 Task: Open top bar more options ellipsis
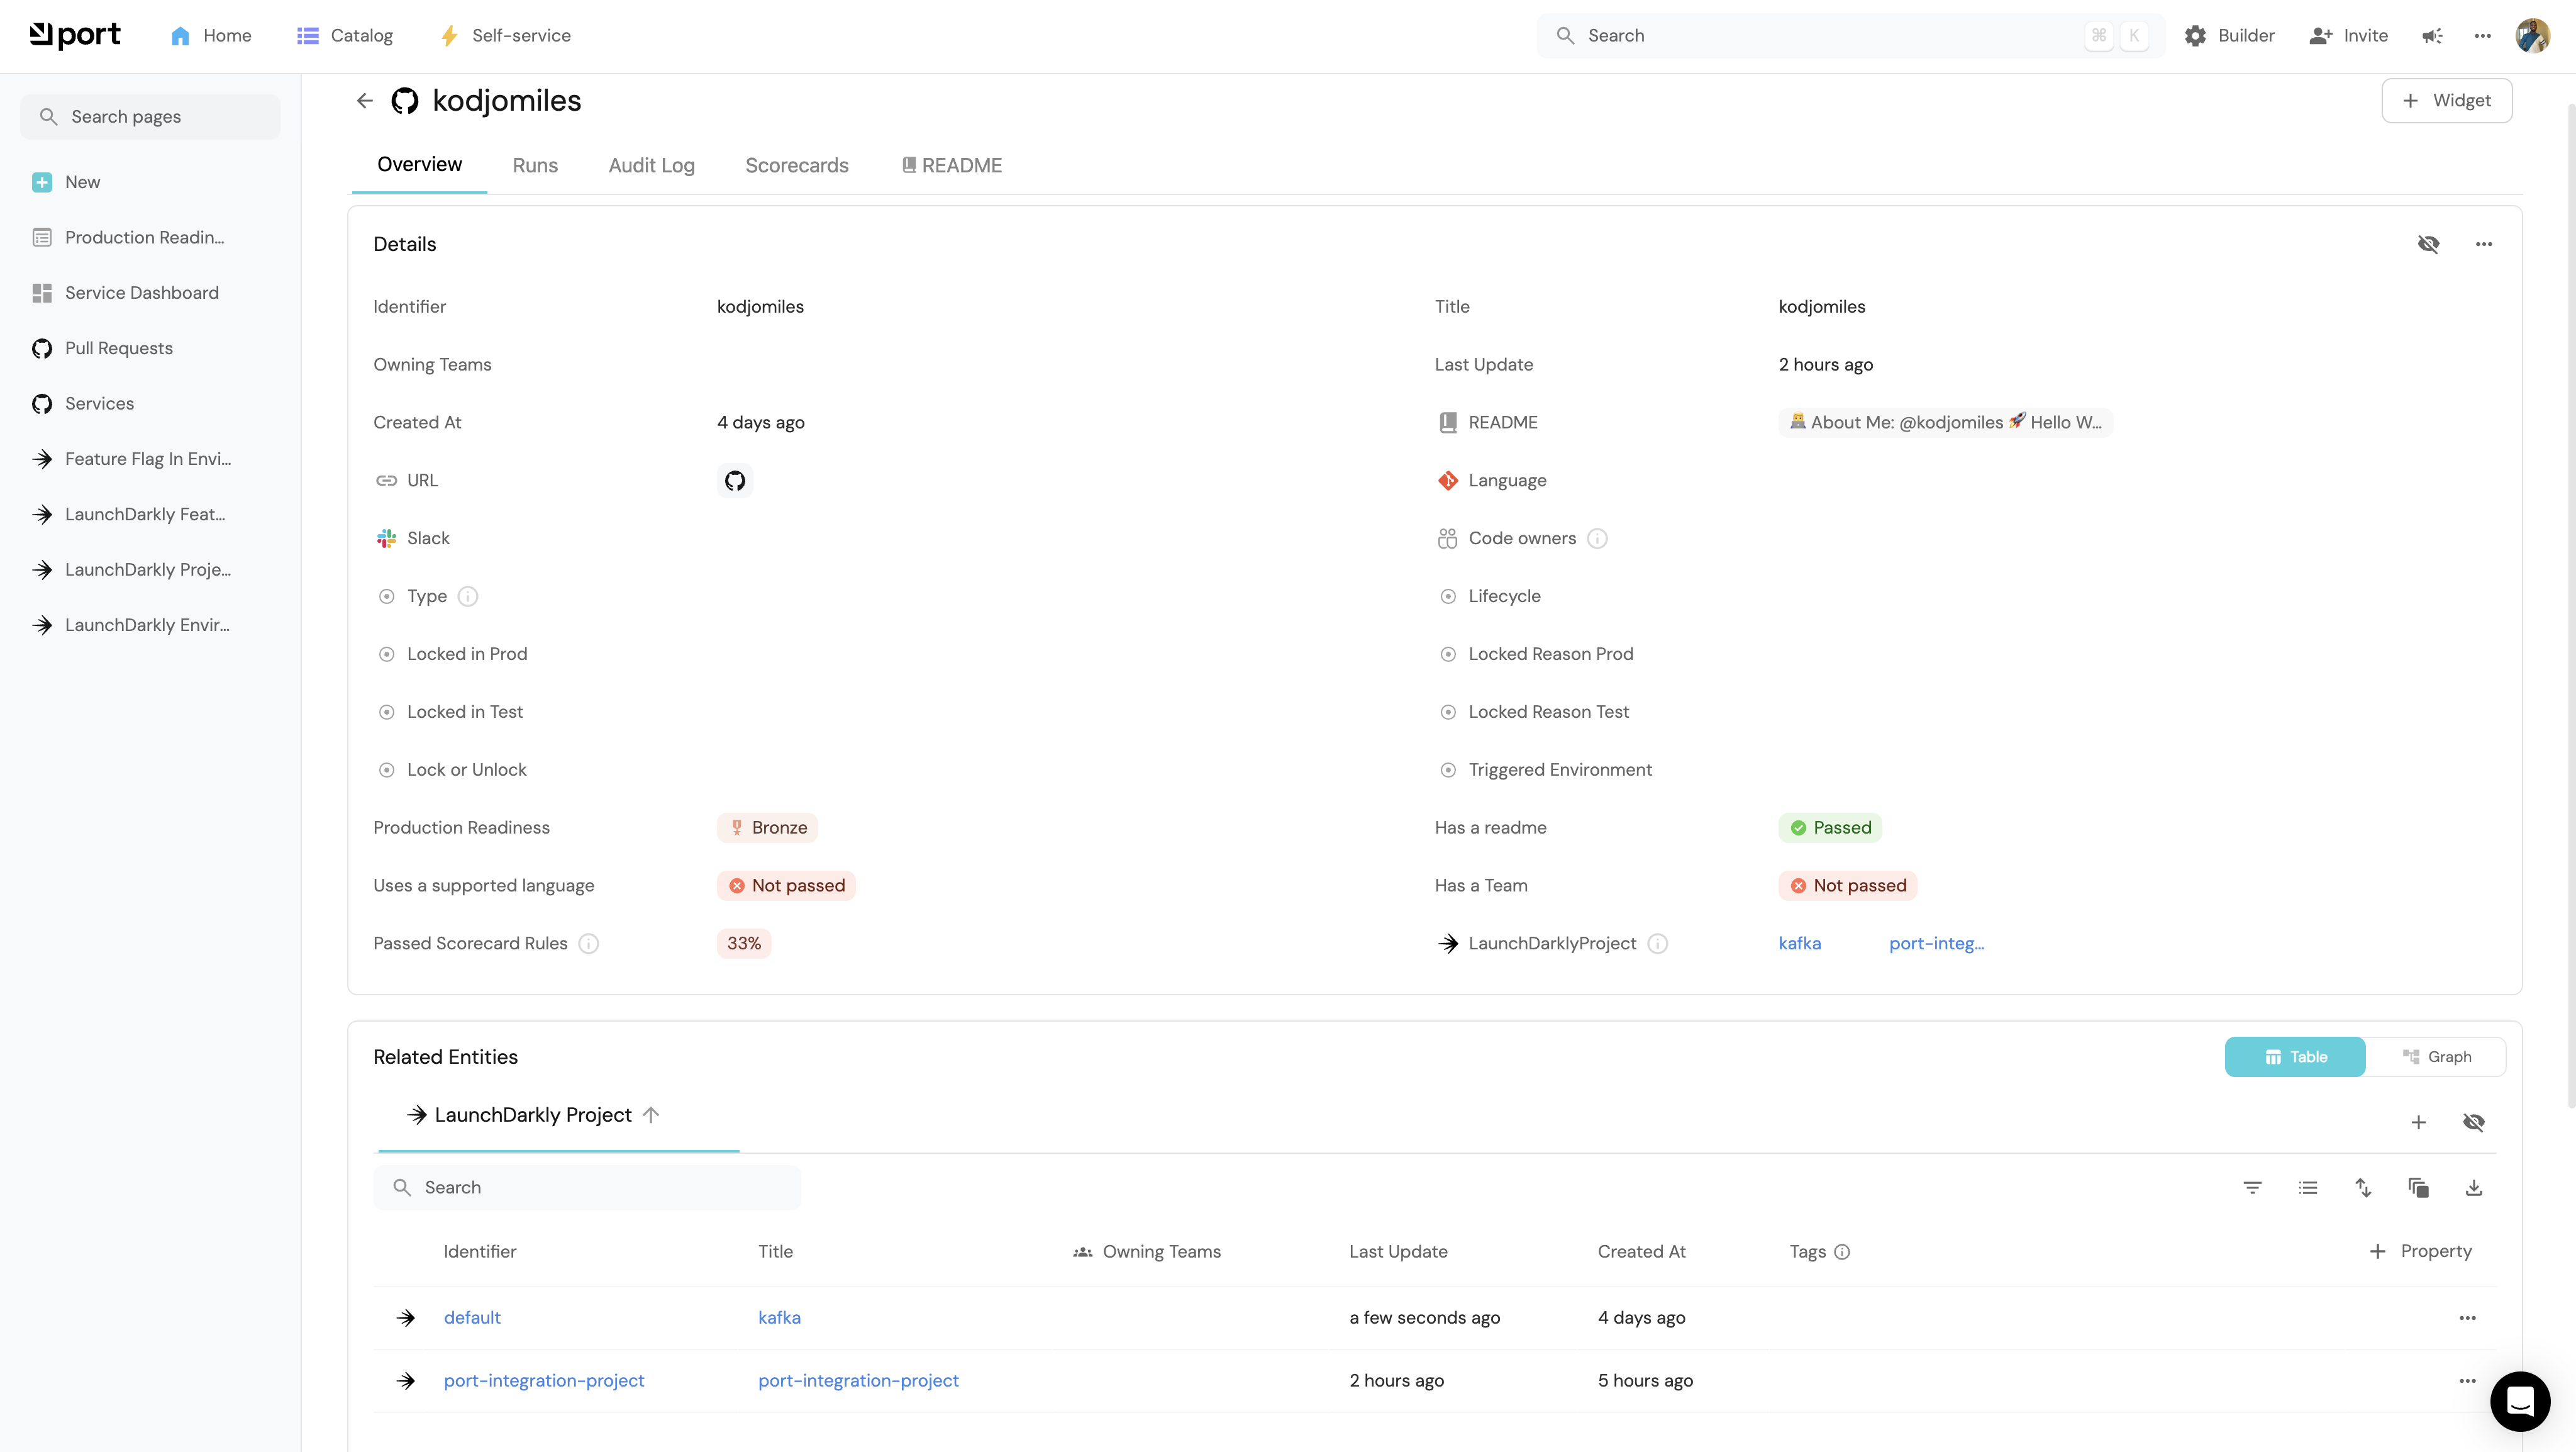point(2483,36)
